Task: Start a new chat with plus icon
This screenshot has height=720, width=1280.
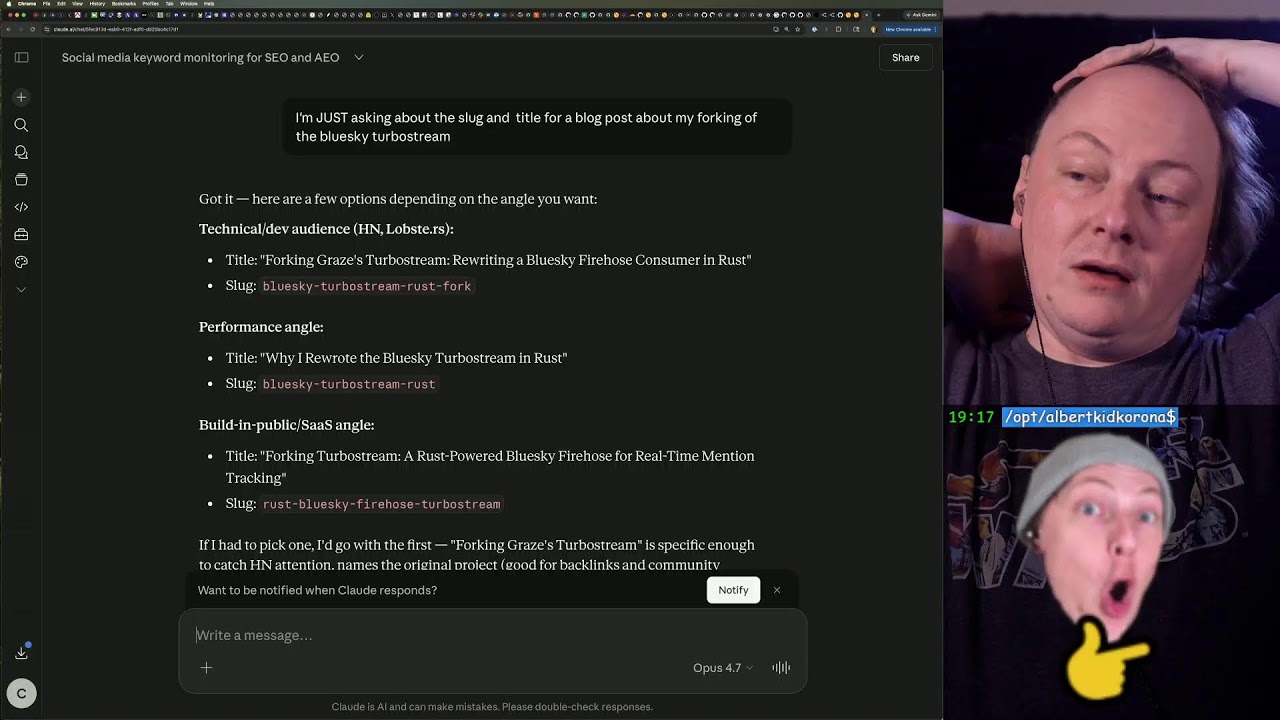Action: click(x=21, y=97)
